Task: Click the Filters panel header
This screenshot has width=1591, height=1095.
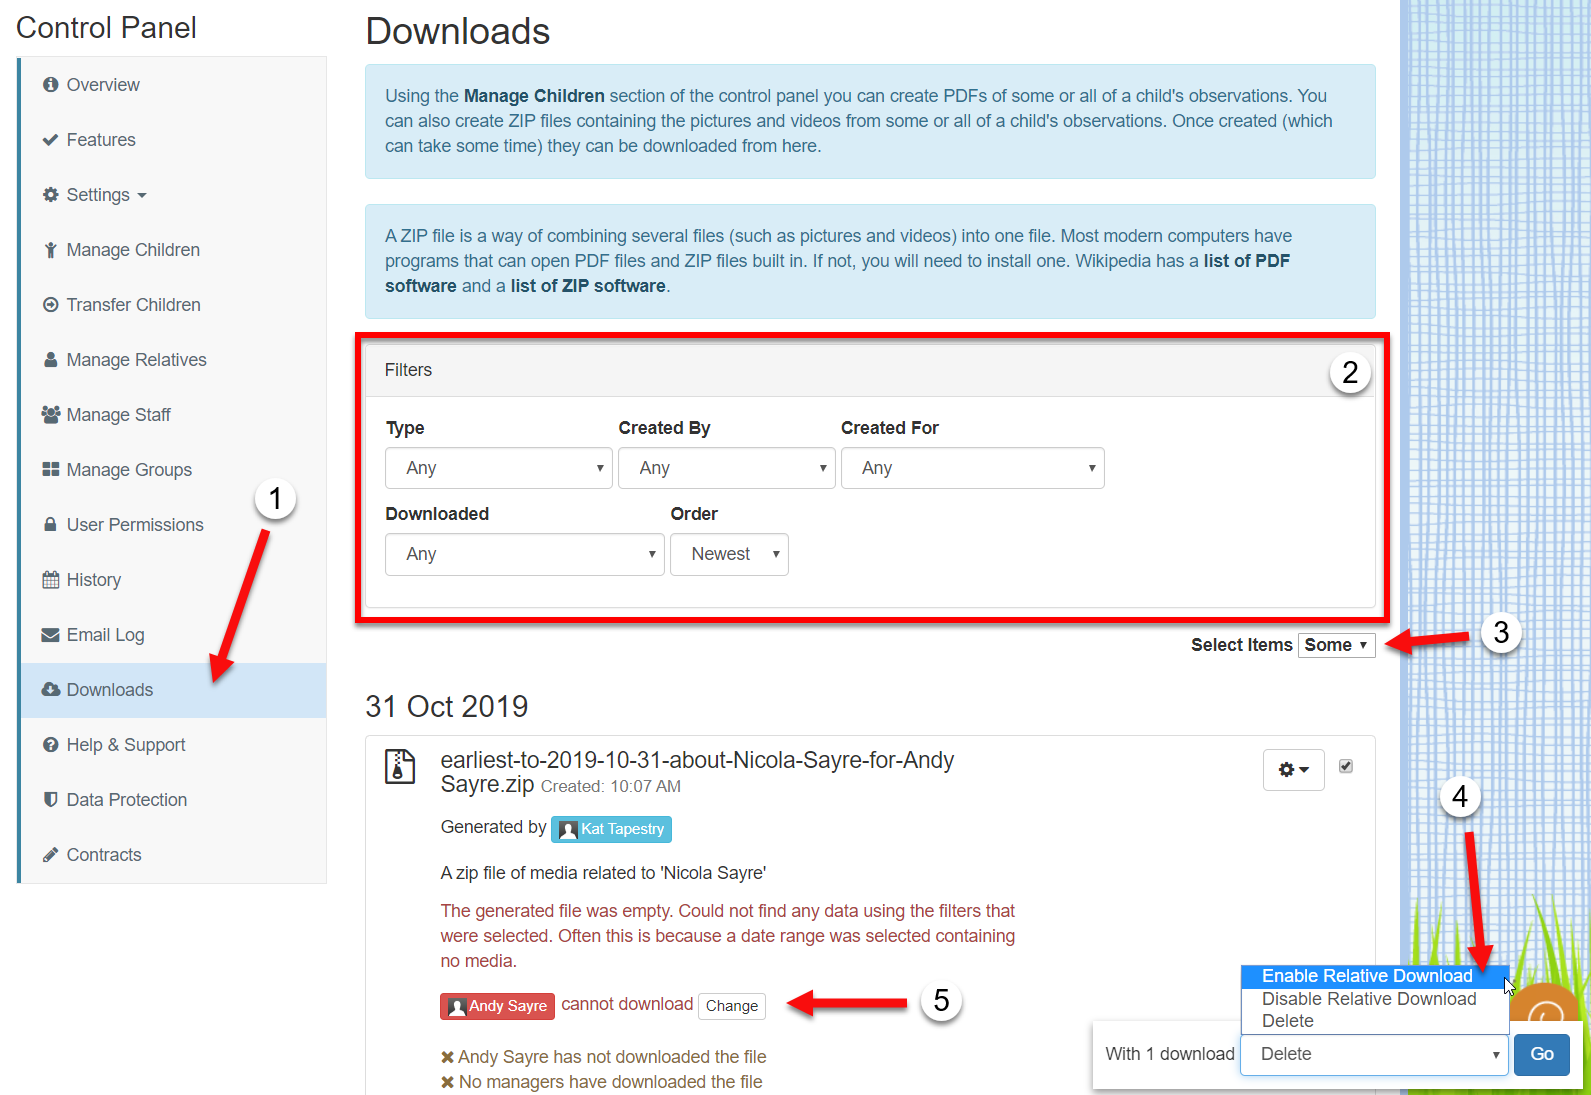Action: pyautogui.click(x=870, y=370)
